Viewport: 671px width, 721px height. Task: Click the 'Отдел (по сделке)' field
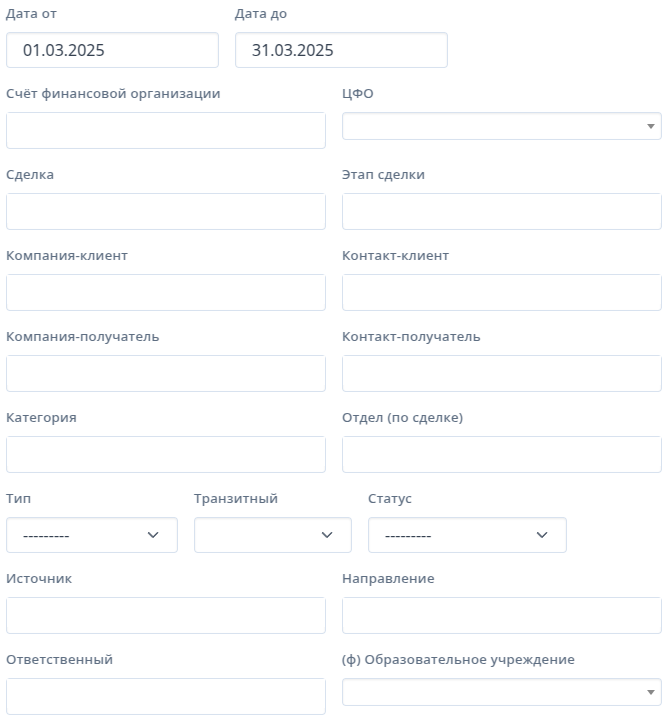(x=502, y=454)
